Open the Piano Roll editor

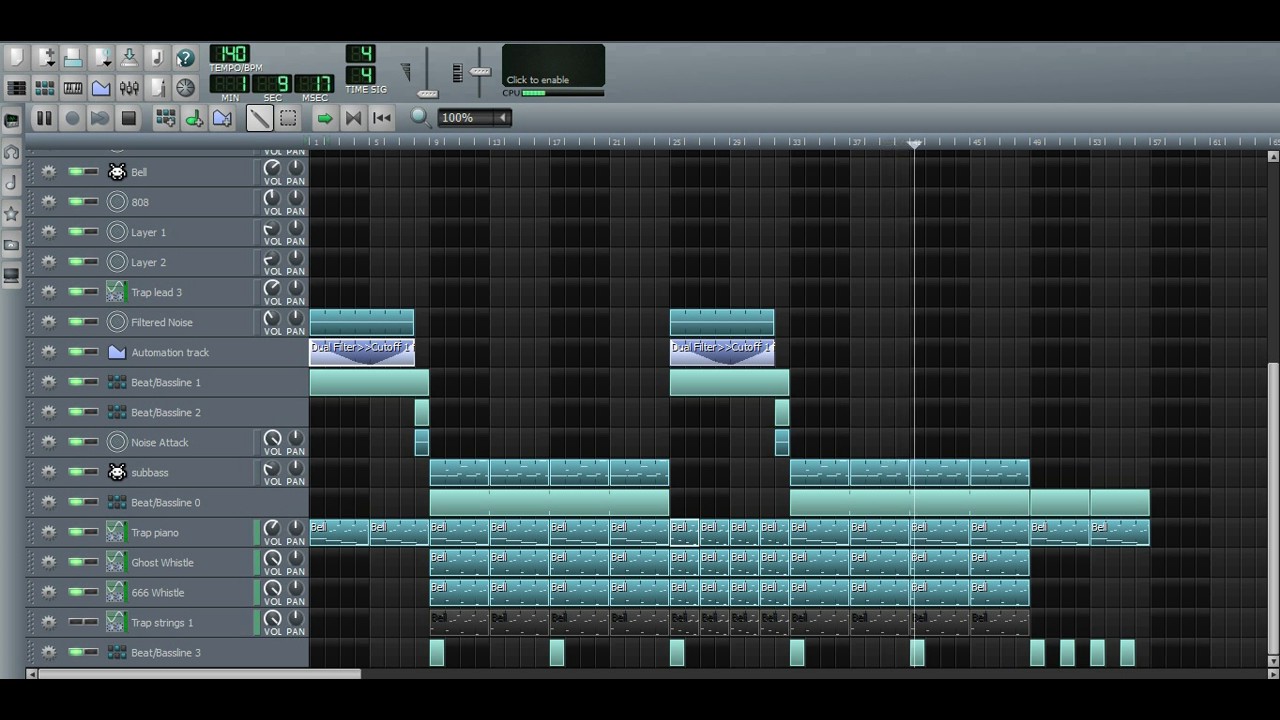pyautogui.click(x=73, y=88)
